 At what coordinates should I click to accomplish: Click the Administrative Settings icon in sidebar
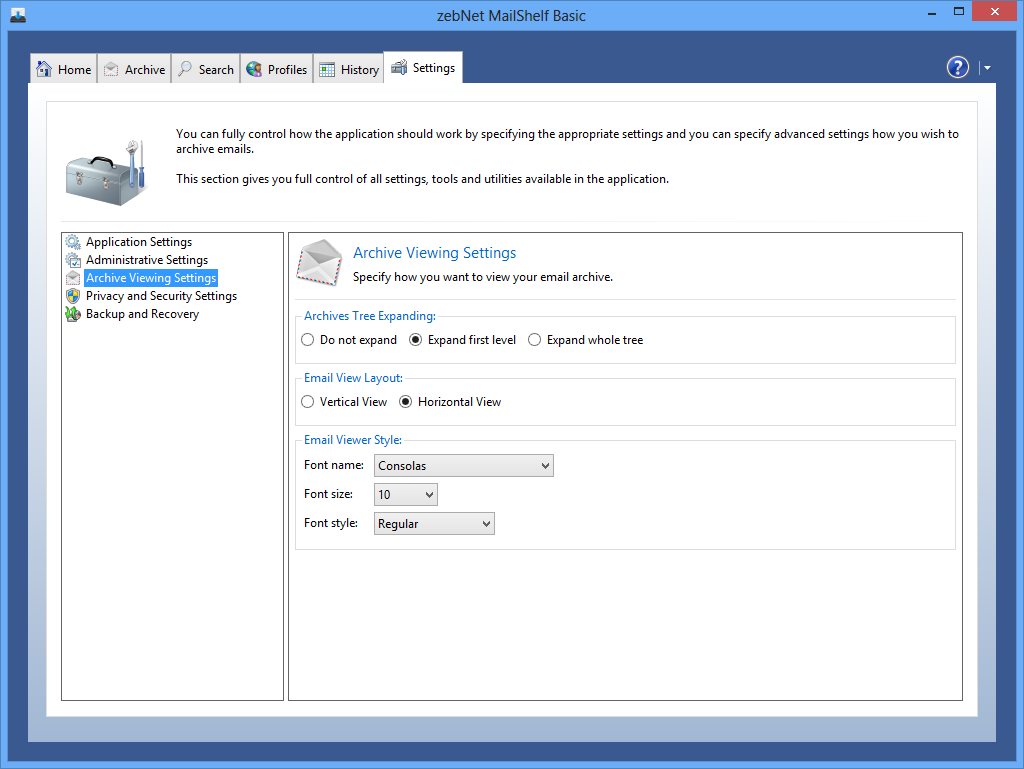(x=73, y=260)
